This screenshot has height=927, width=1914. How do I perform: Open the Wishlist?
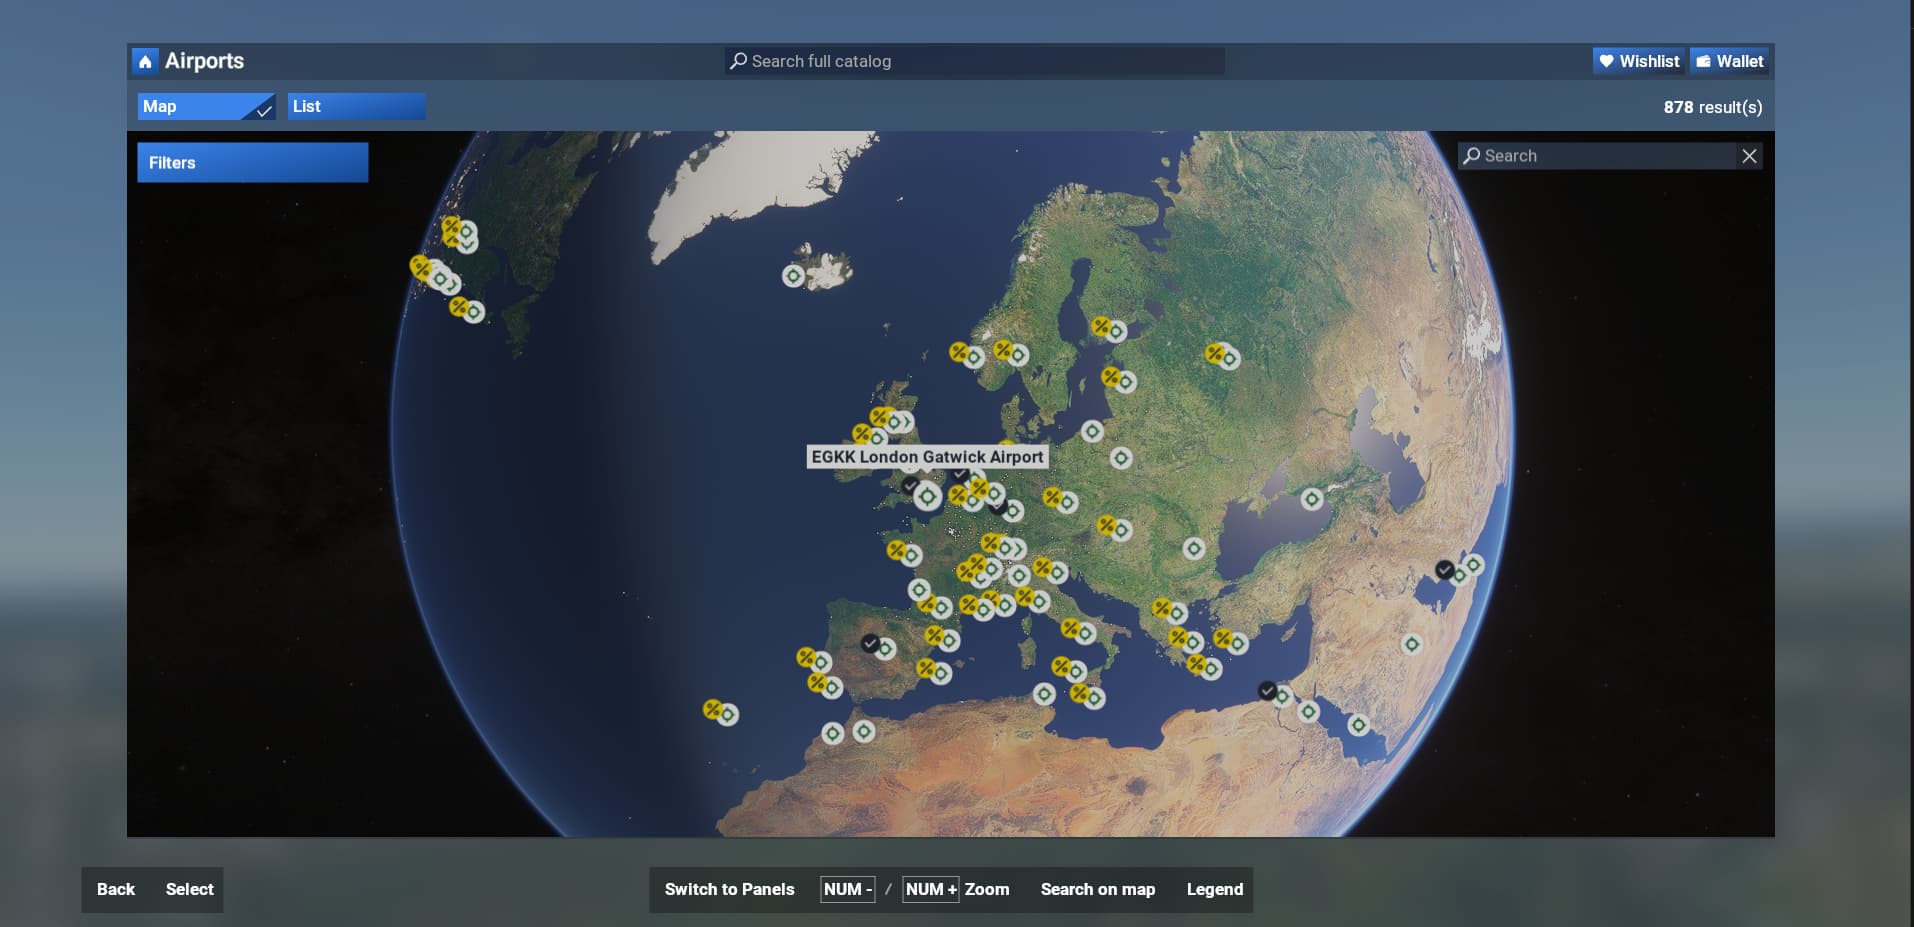coord(1638,61)
